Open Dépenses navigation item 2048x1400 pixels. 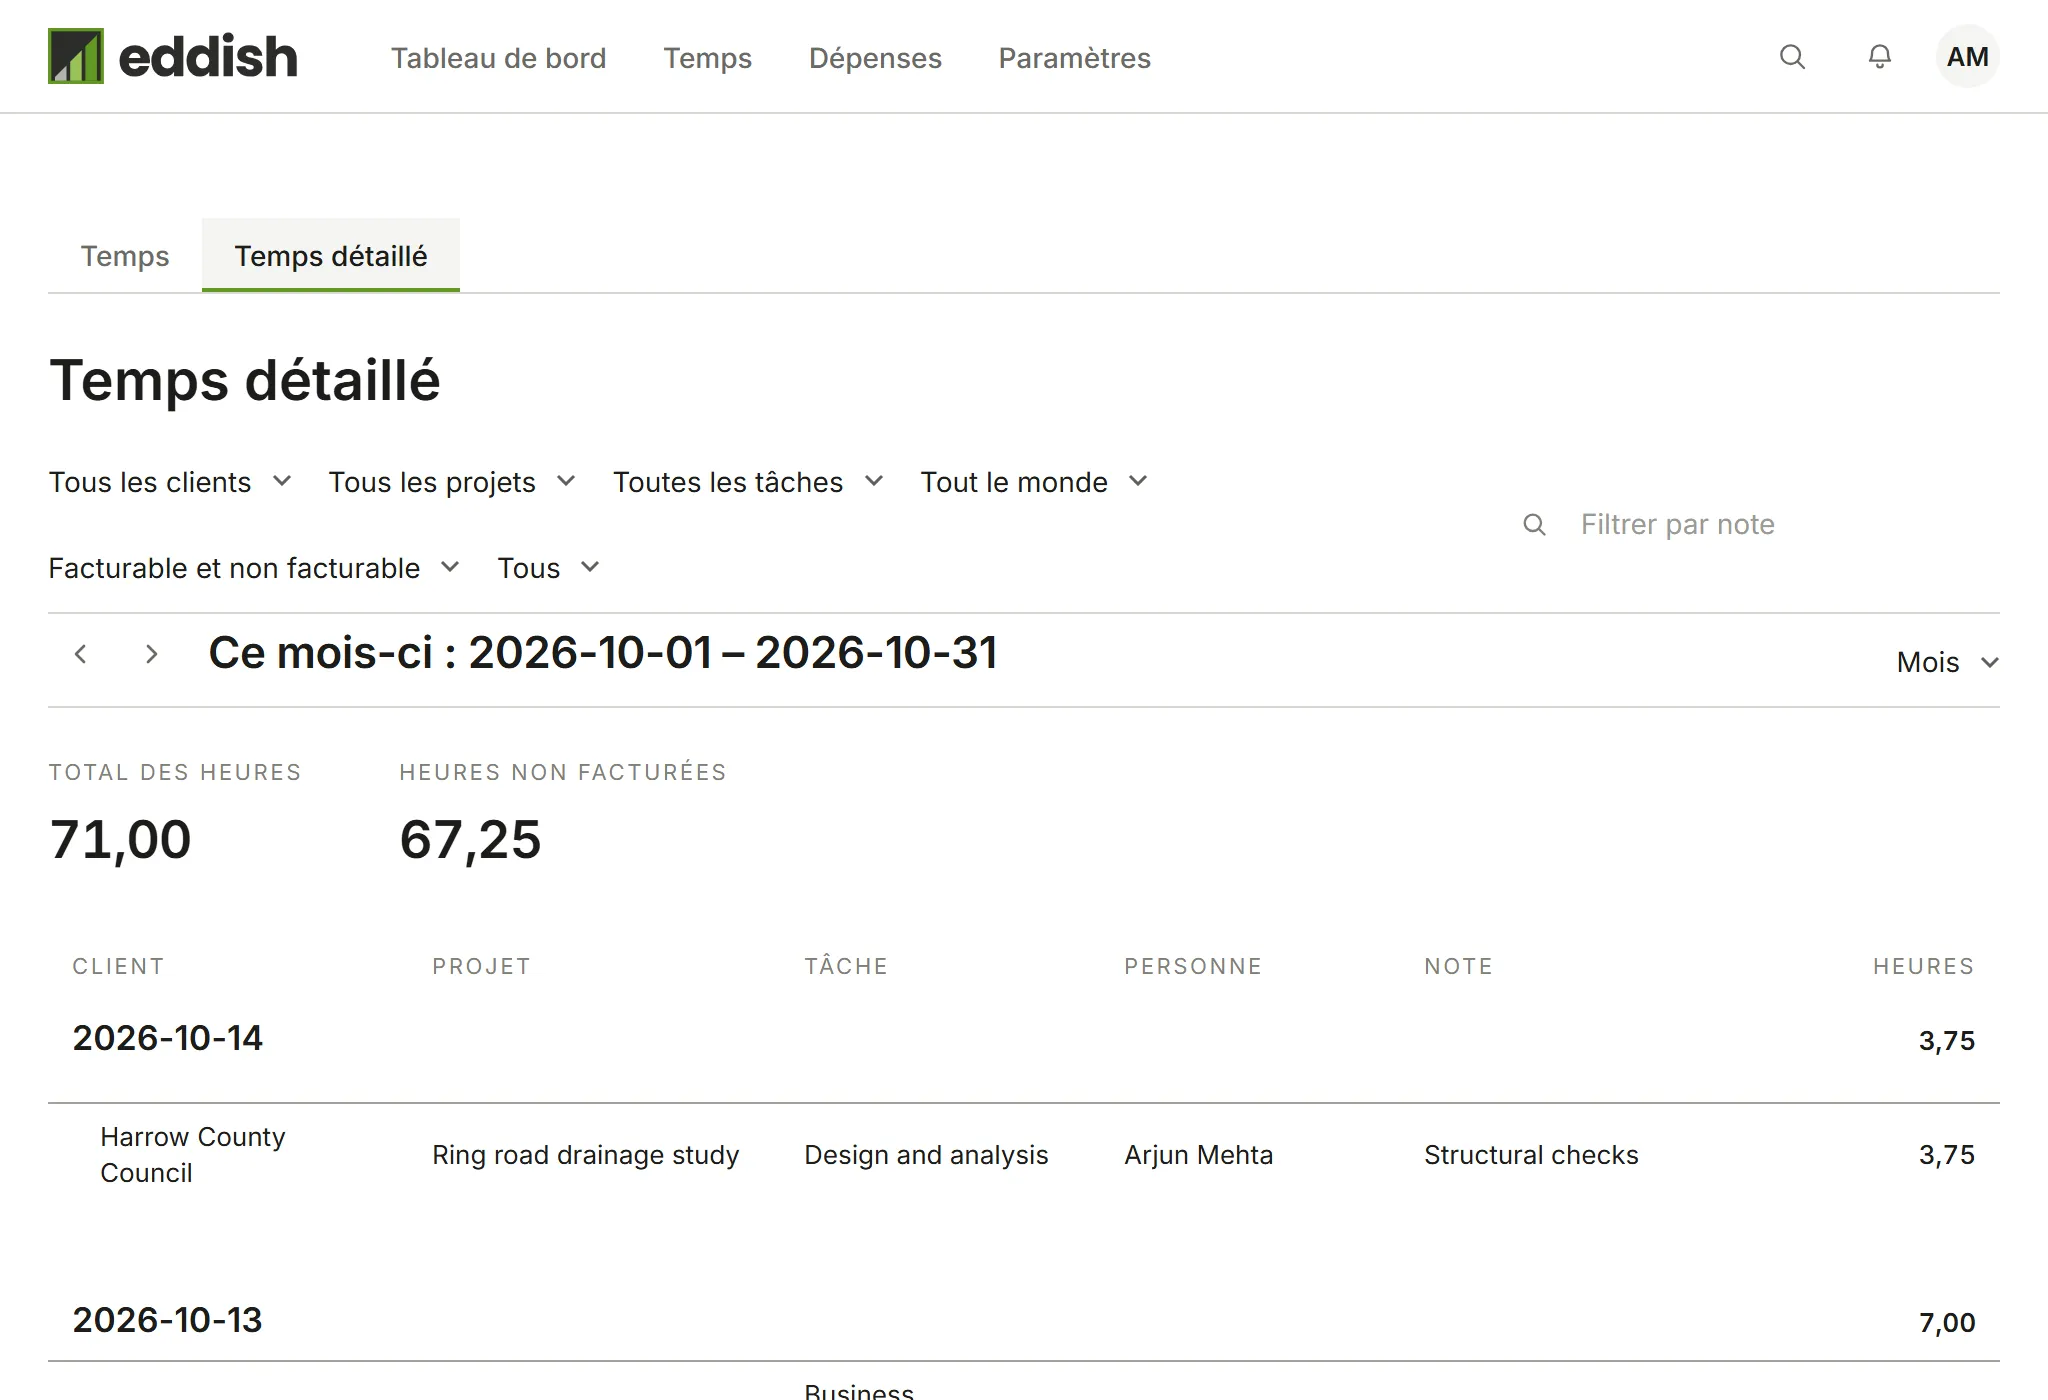point(875,58)
